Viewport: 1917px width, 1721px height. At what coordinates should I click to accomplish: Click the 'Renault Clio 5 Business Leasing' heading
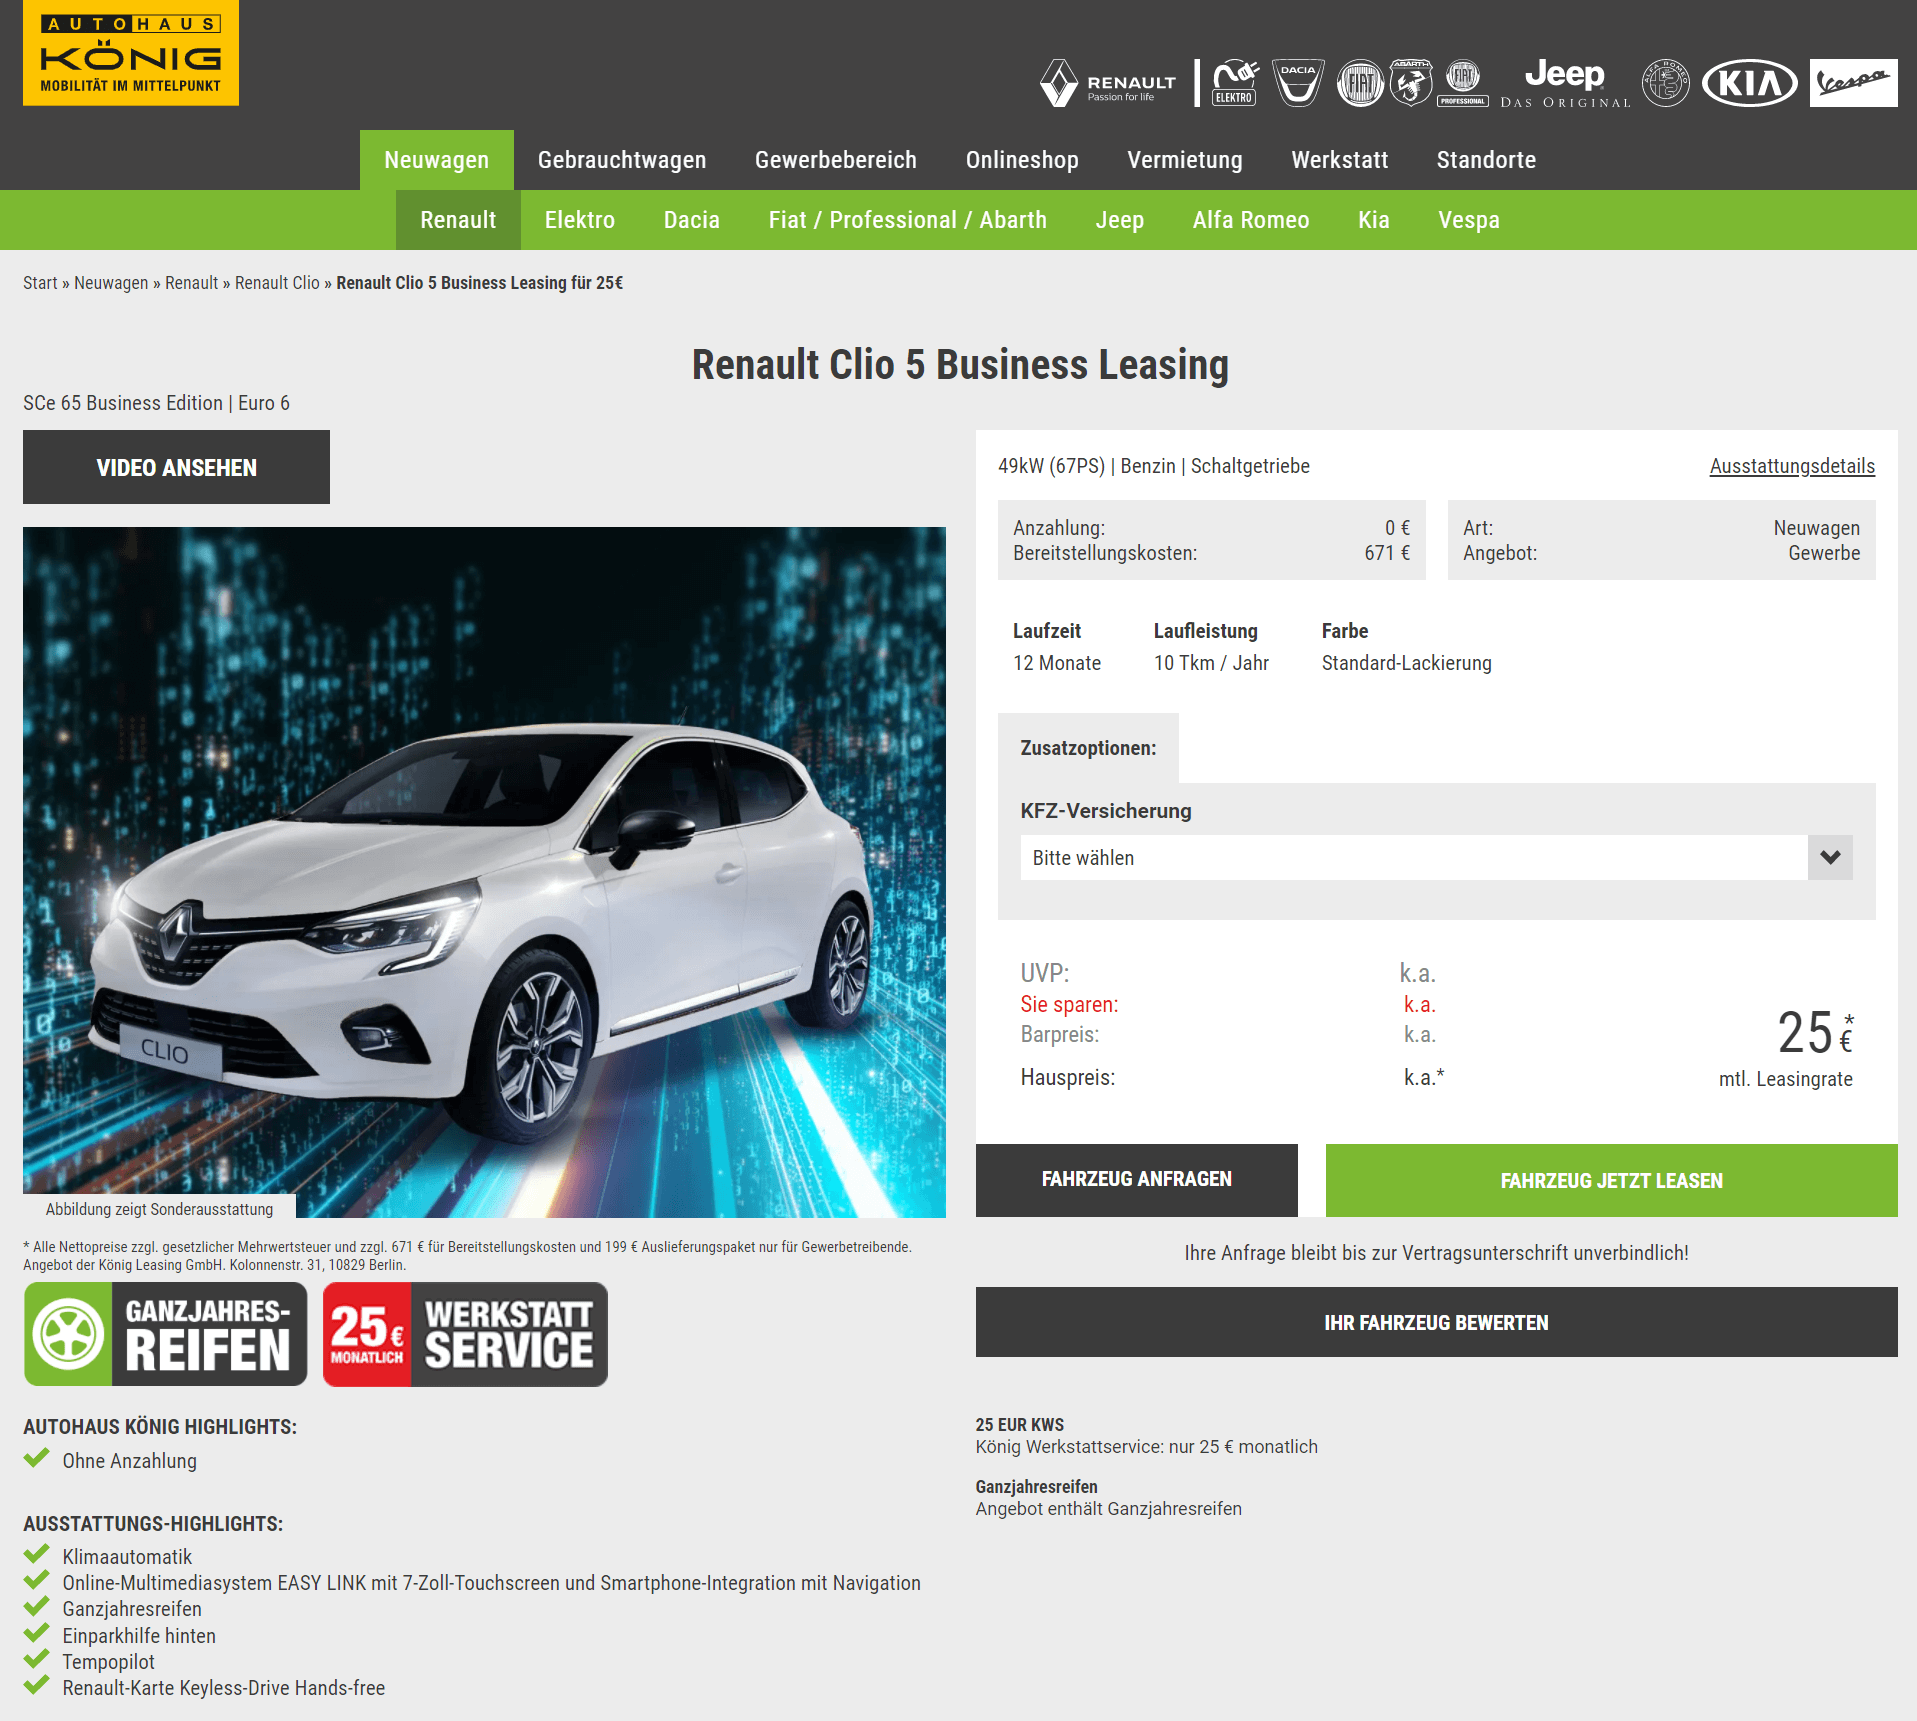click(x=960, y=365)
